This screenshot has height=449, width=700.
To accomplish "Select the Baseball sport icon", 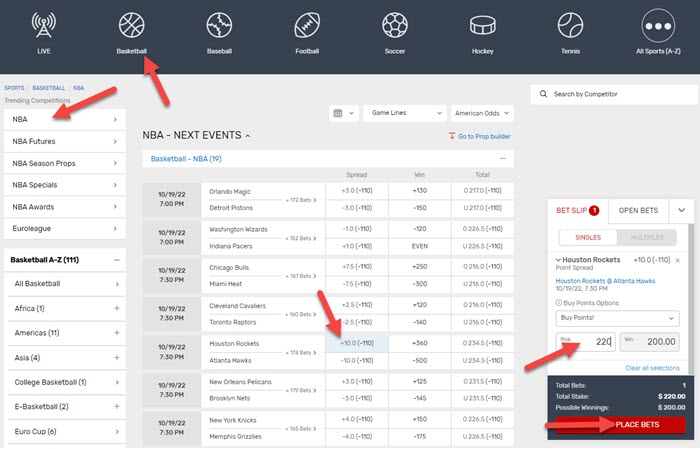I will [x=220, y=25].
